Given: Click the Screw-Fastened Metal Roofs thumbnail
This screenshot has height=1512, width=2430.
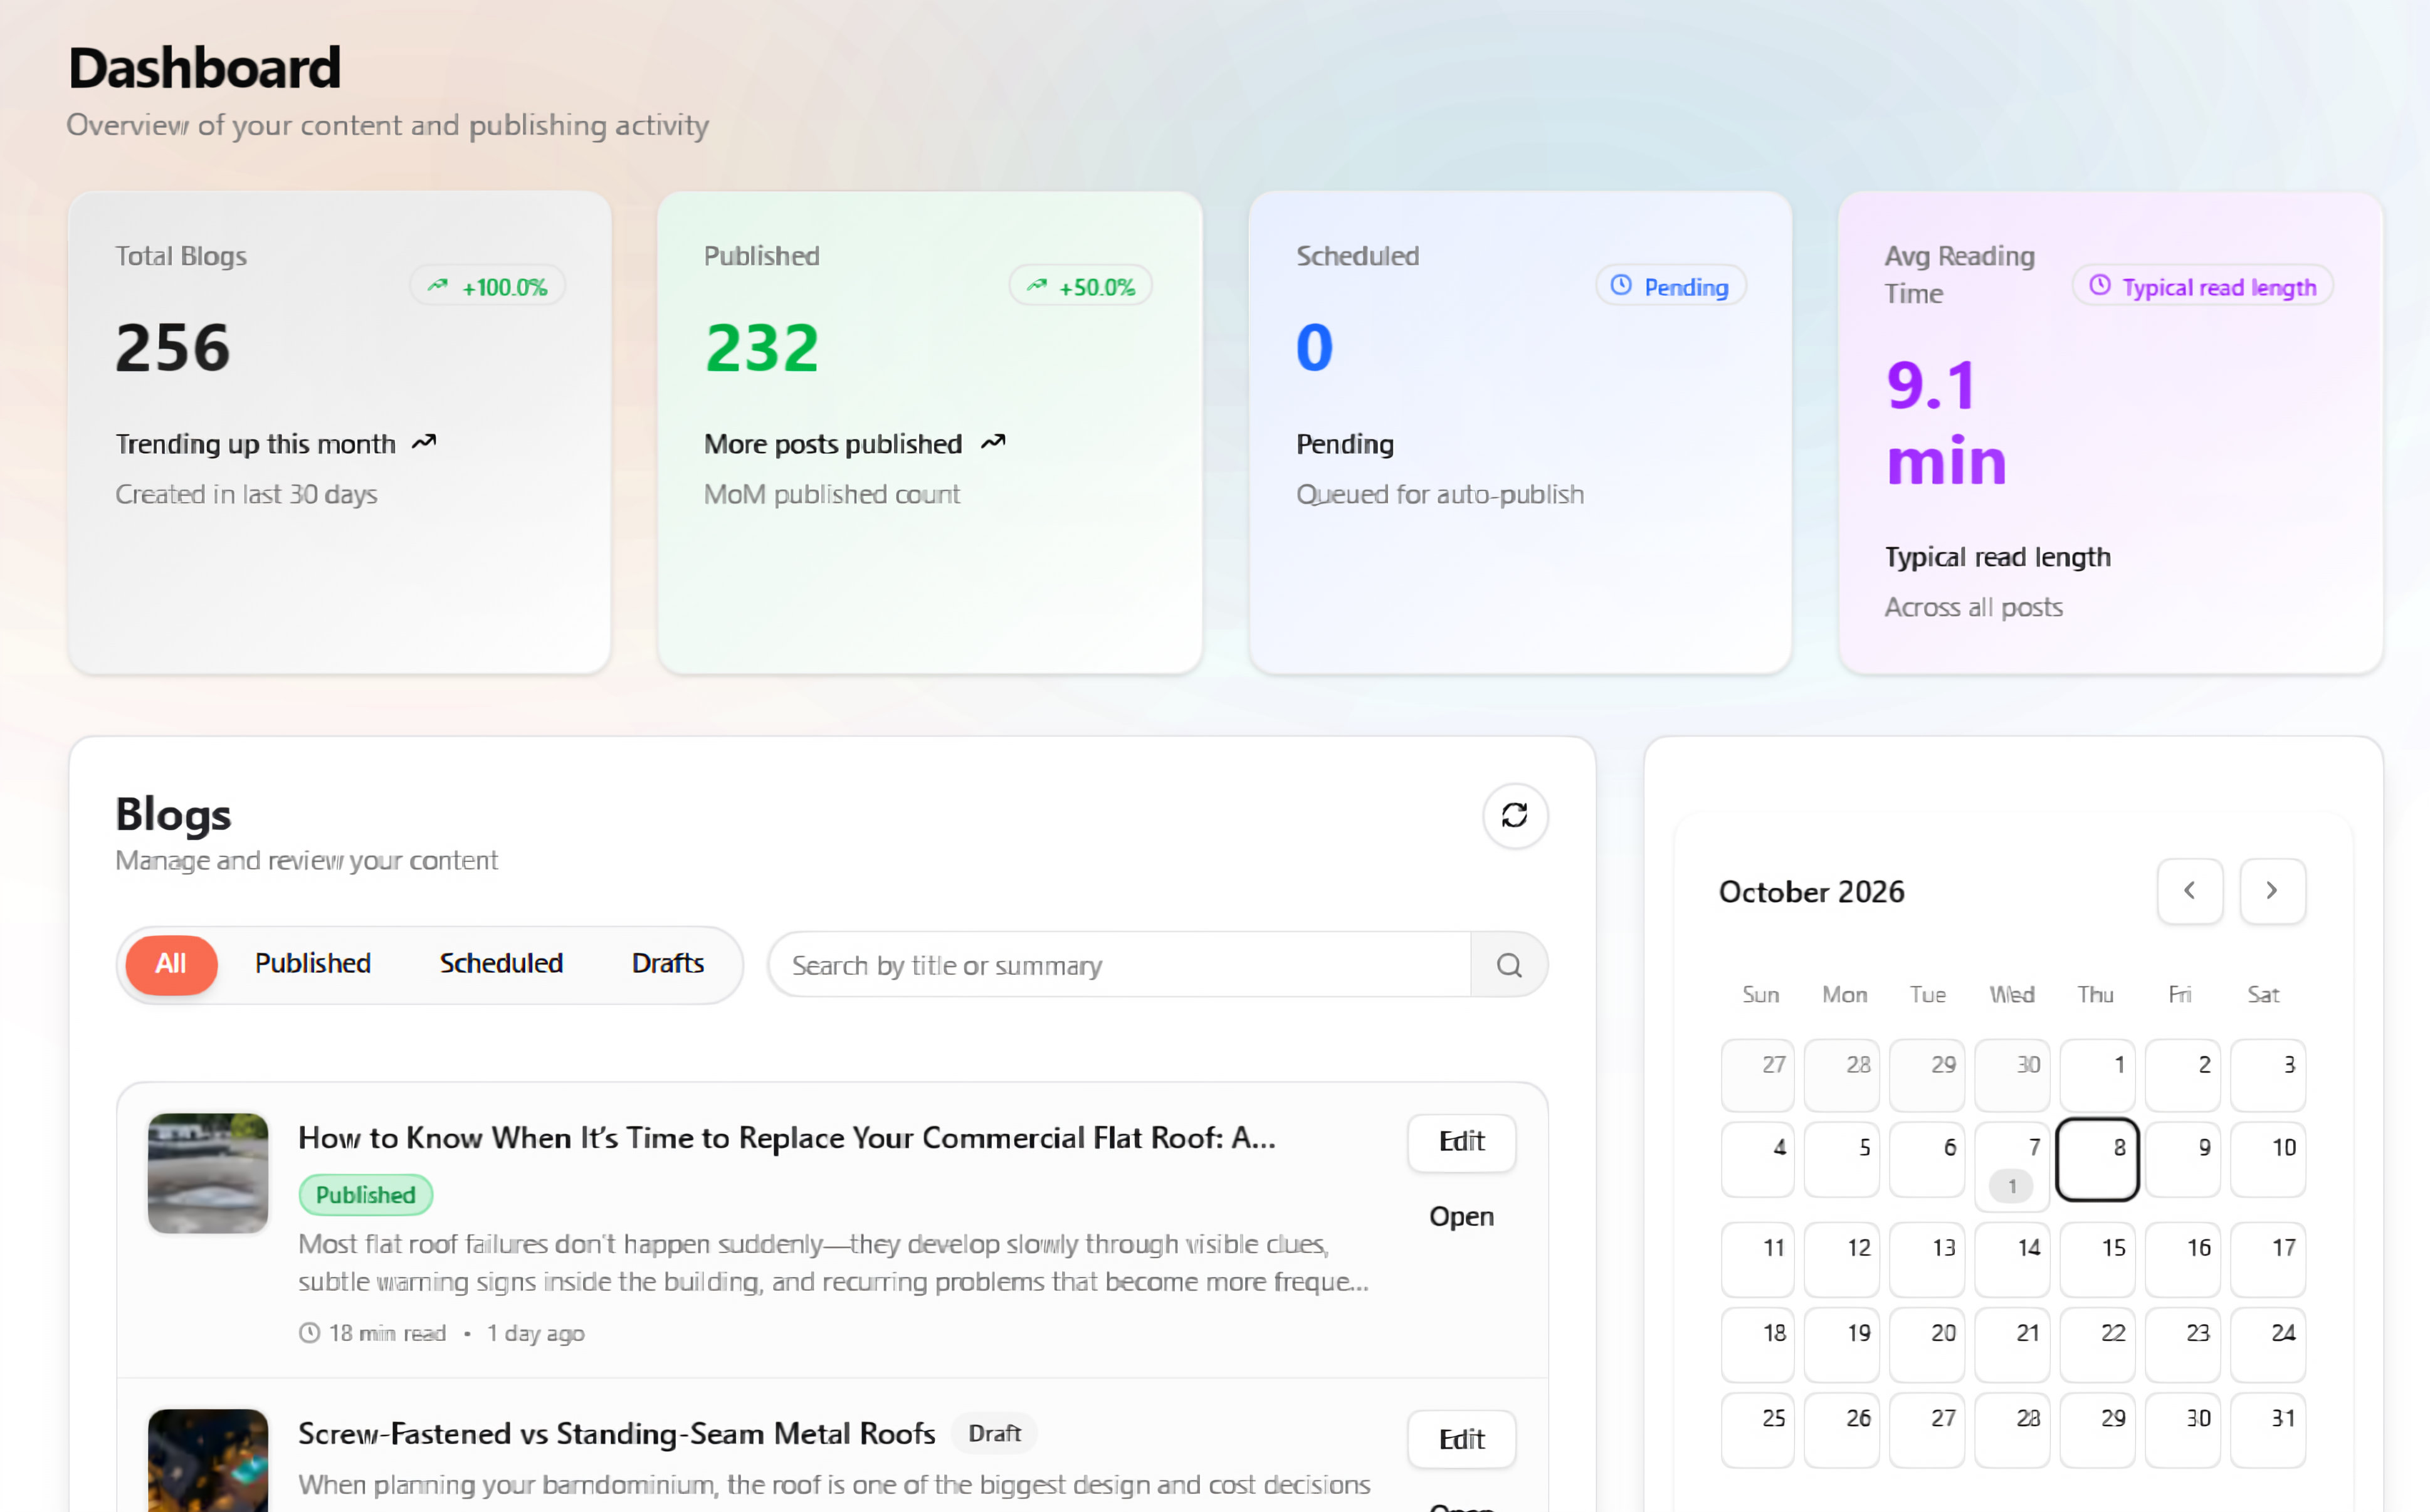Looking at the screenshot, I should [x=208, y=1461].
